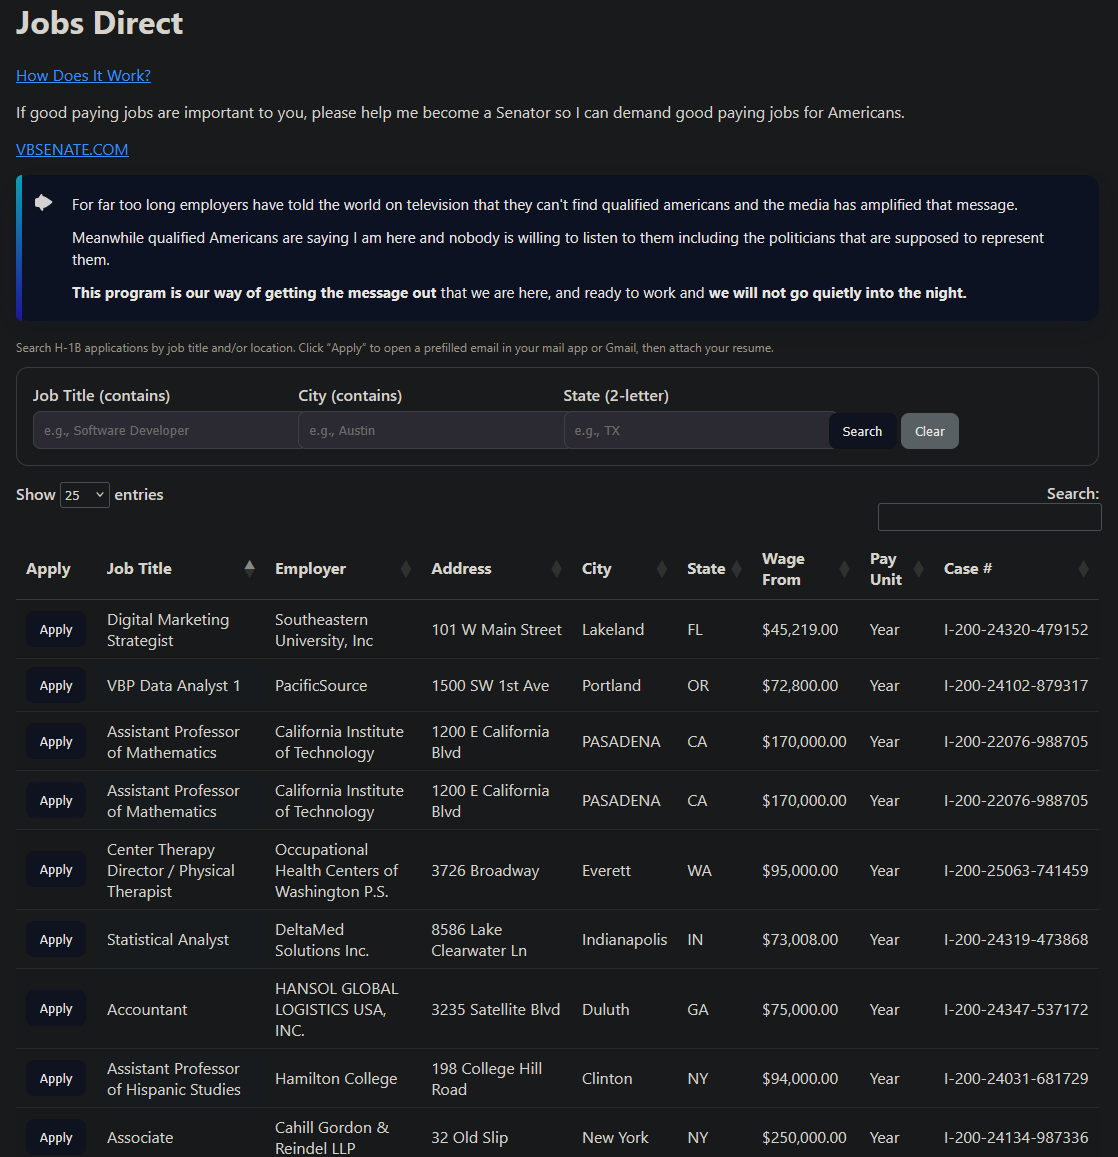This screenshot has height=1157, width=1118.
Task: Select case number I-200-24134-987336
Action: pos(1015,1138)
